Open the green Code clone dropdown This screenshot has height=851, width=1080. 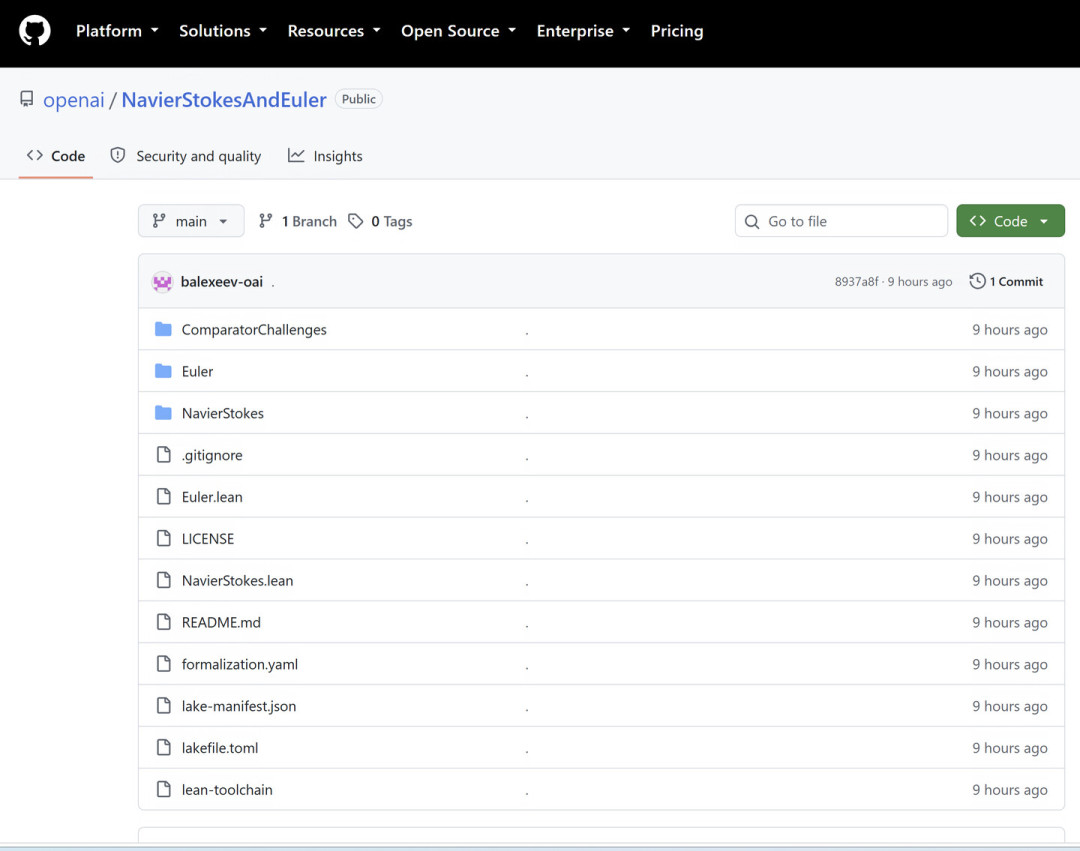(x=1010, y=221)
